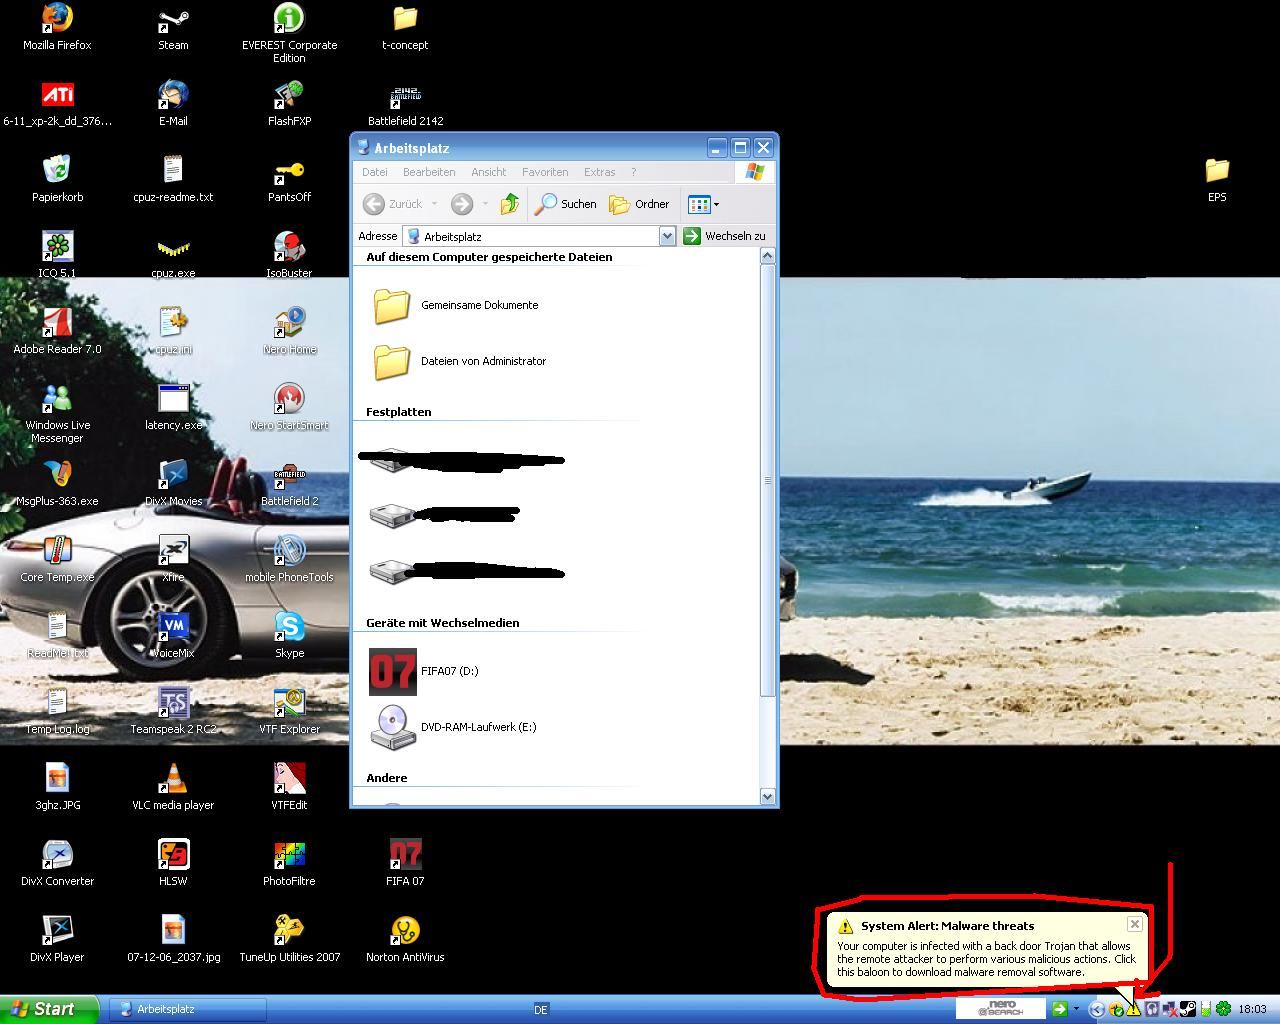
Task: Open the t-concept folder
Action: coord(405,27)
